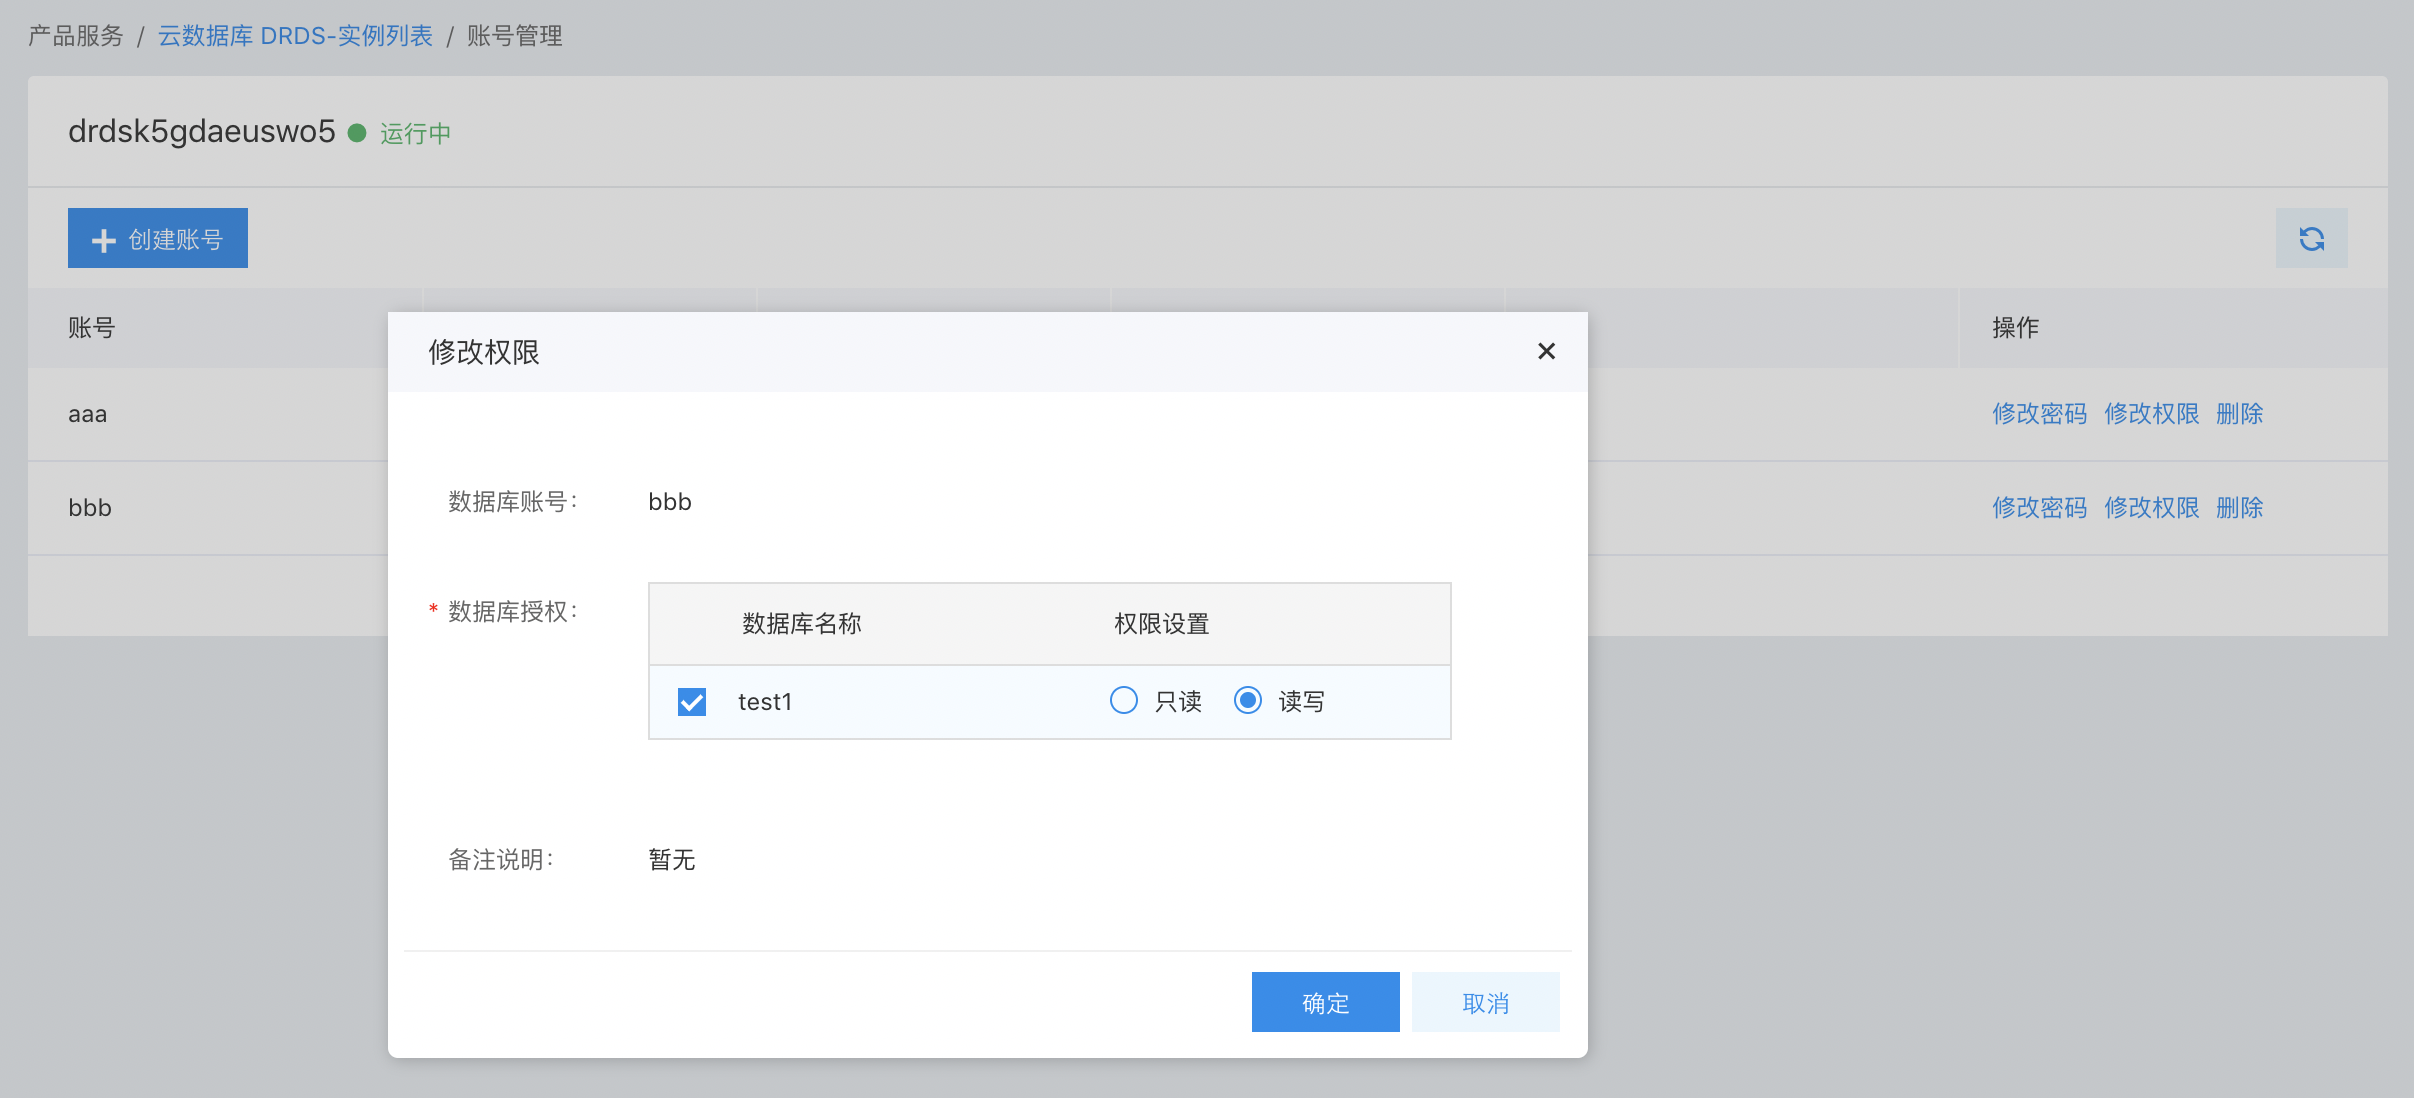Click 删除 for account aaa
2414x1098 pixels.
pyautogui.click(x=2239, y=414)
